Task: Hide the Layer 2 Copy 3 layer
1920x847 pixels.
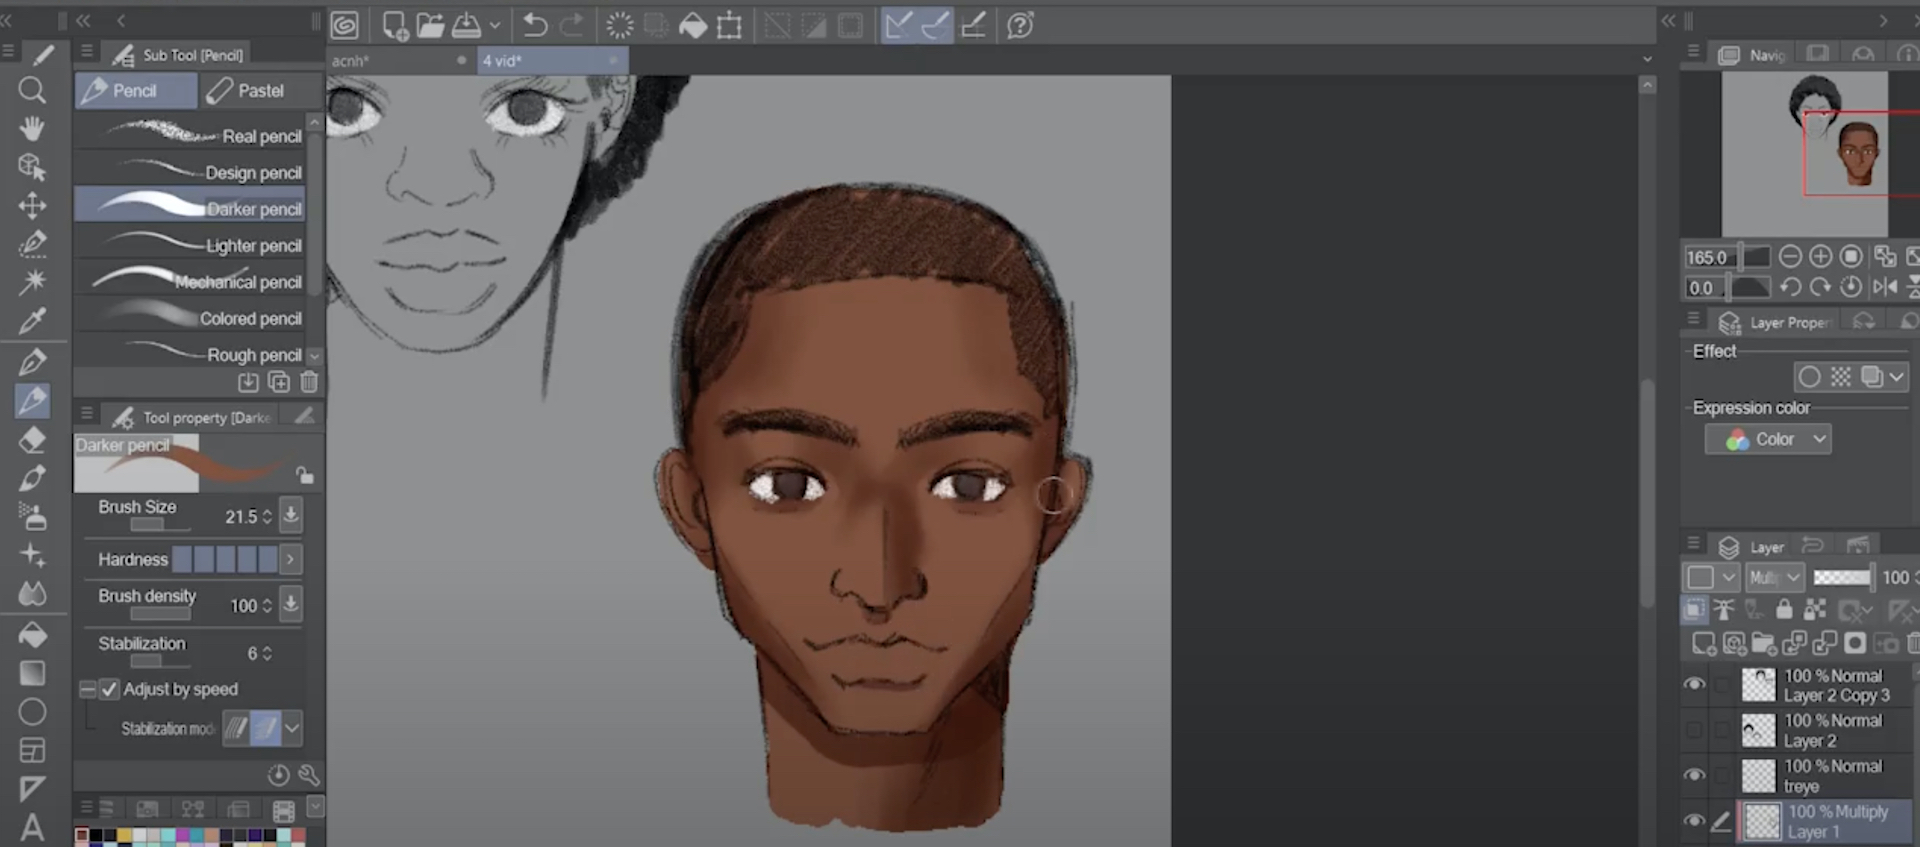Action: (x=1694, y=685)
